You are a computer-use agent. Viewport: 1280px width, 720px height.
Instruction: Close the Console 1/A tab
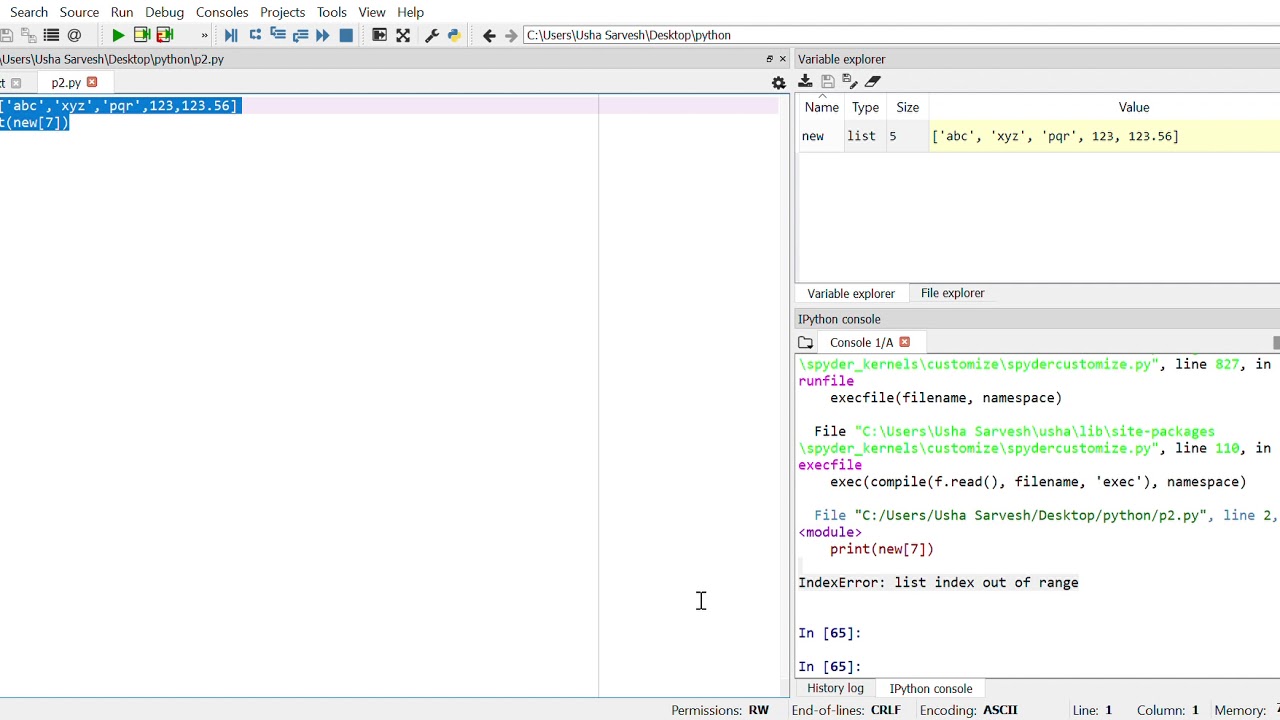904,342
